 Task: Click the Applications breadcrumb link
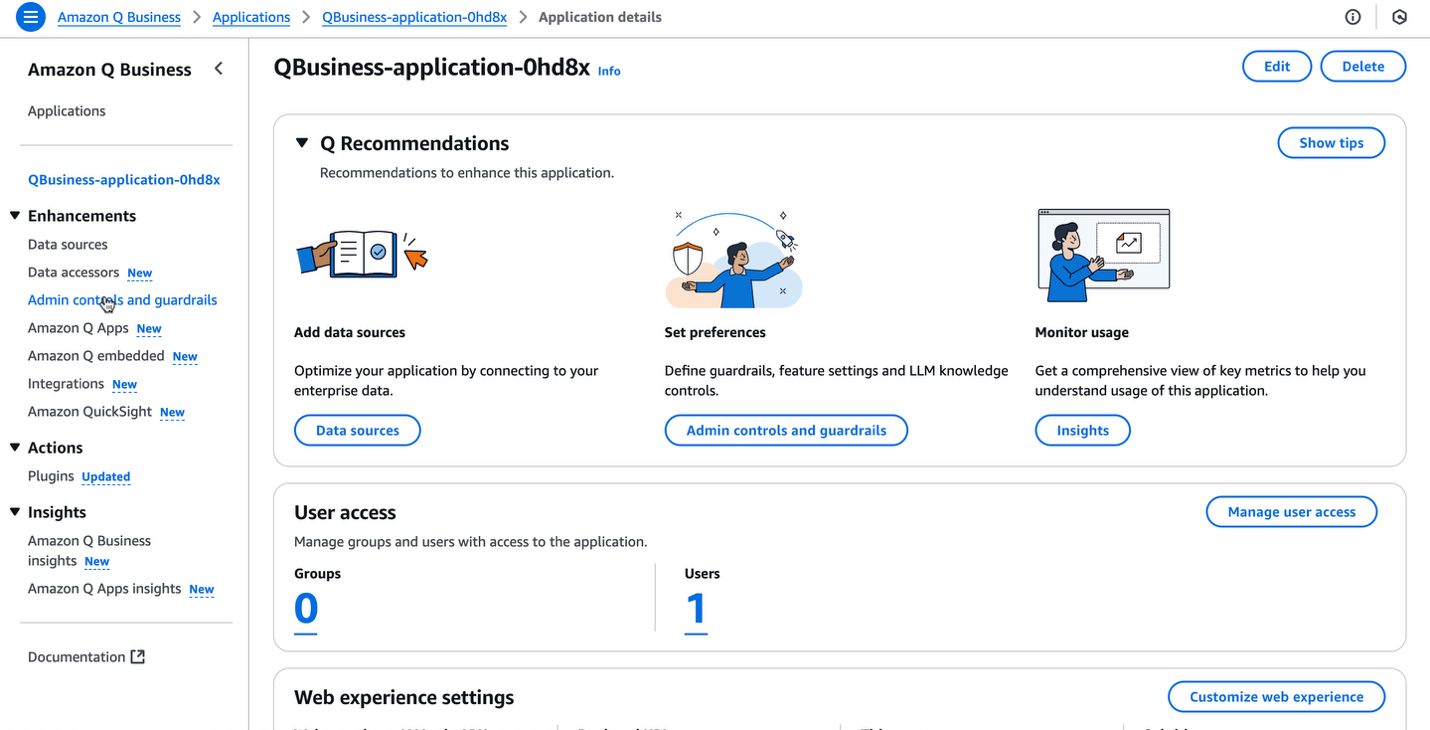pos(251,17)
